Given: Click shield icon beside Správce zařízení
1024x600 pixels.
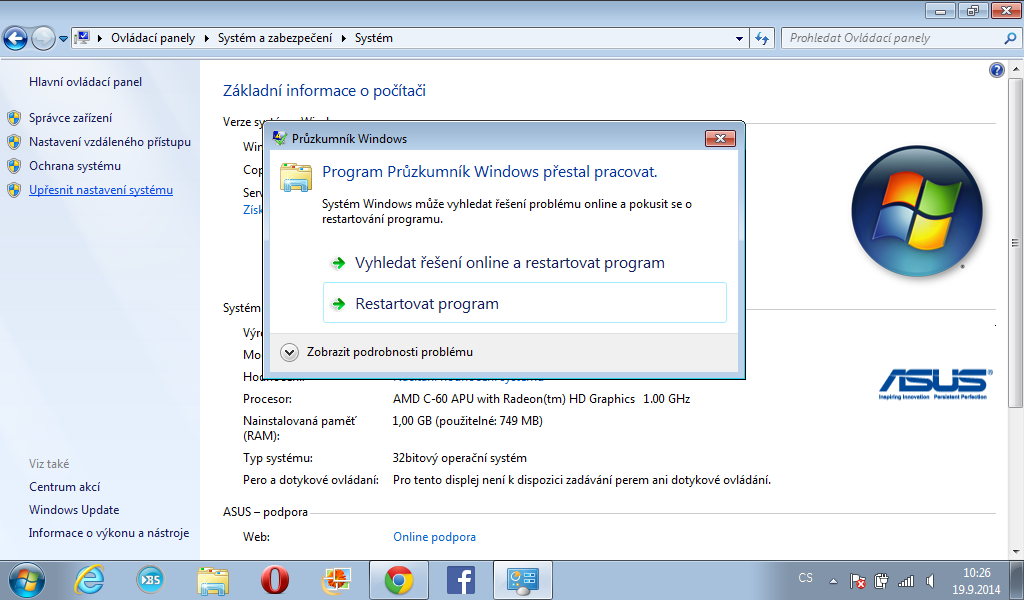Looking at the screenshot, I should coord(14,118).
